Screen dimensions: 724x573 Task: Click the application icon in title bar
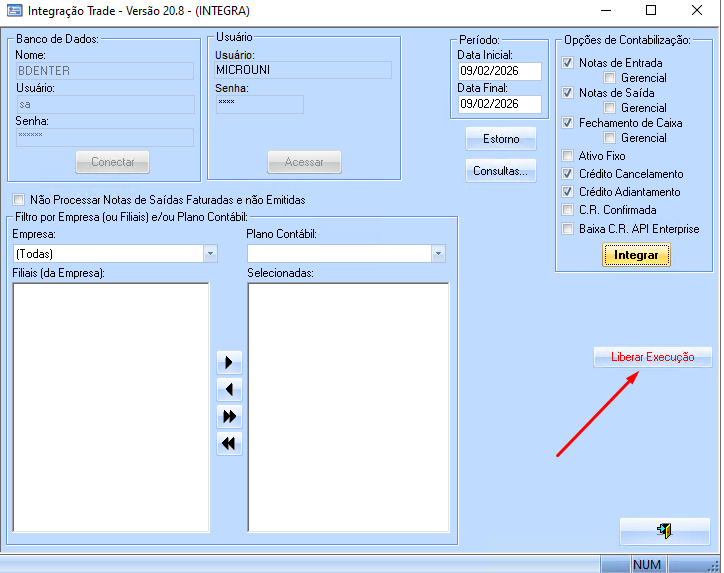pos(13,11)
